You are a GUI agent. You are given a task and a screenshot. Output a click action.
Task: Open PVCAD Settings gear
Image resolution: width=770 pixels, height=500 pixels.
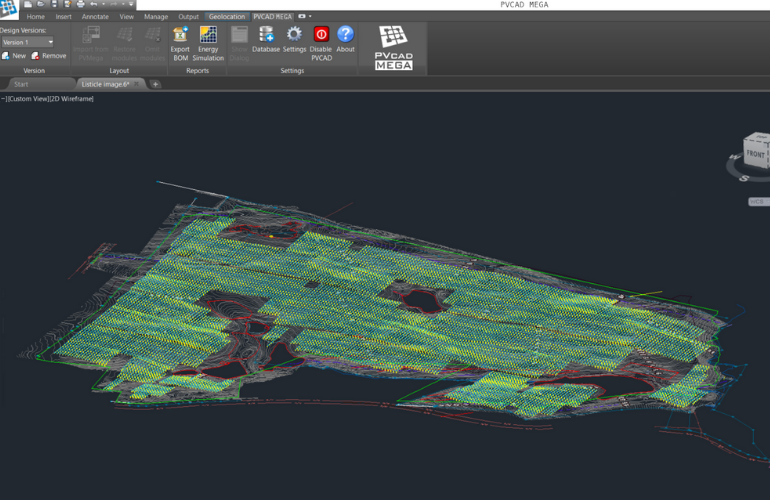point(294,35)
